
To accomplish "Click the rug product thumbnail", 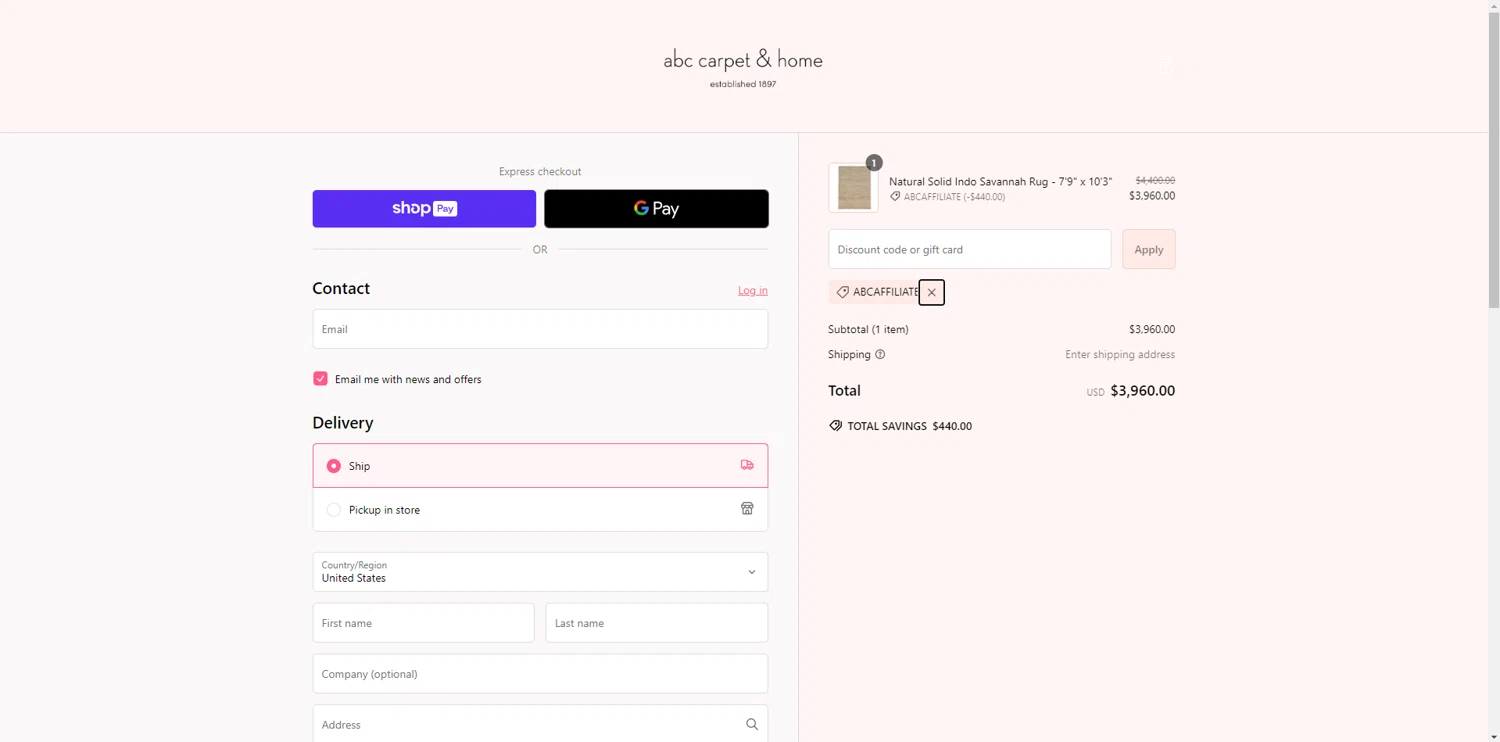I will tap(853, 187).
